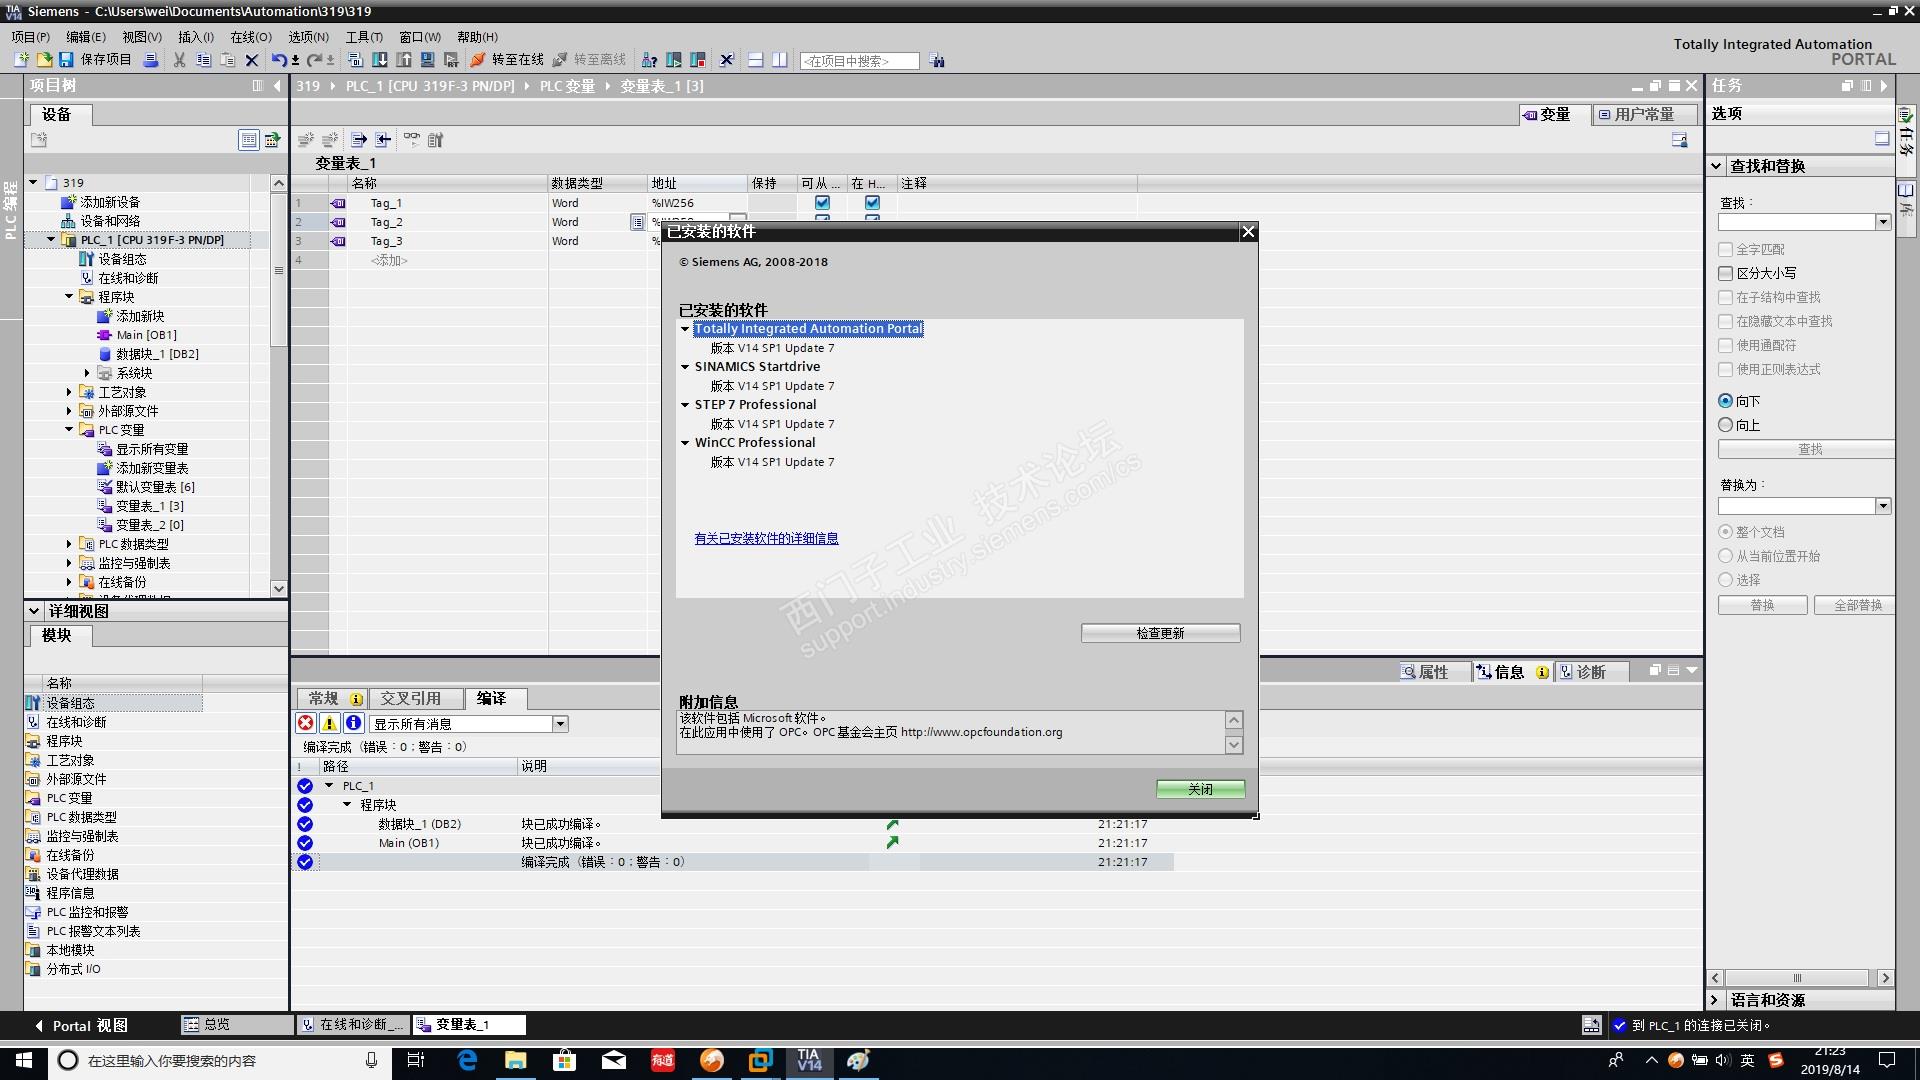Image resolution: width=1920 pixels, height=1080 pixels.
Task: Select the 向上 radio button
Action: [x=1725, y=425]
